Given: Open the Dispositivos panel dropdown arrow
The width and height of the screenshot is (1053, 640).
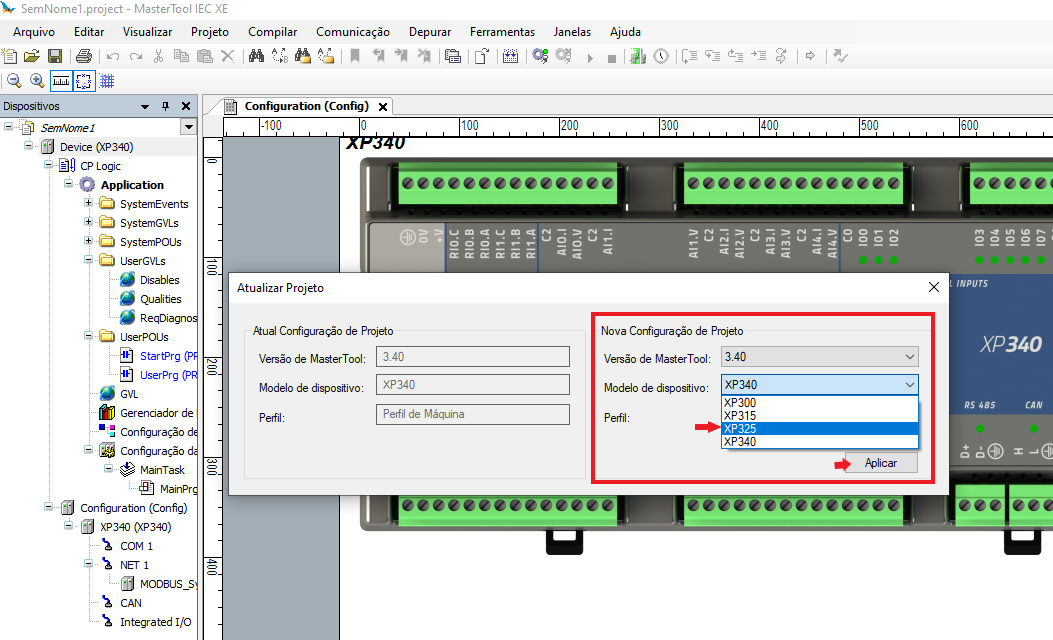Looking at the screenshot, I should point(145,106).
